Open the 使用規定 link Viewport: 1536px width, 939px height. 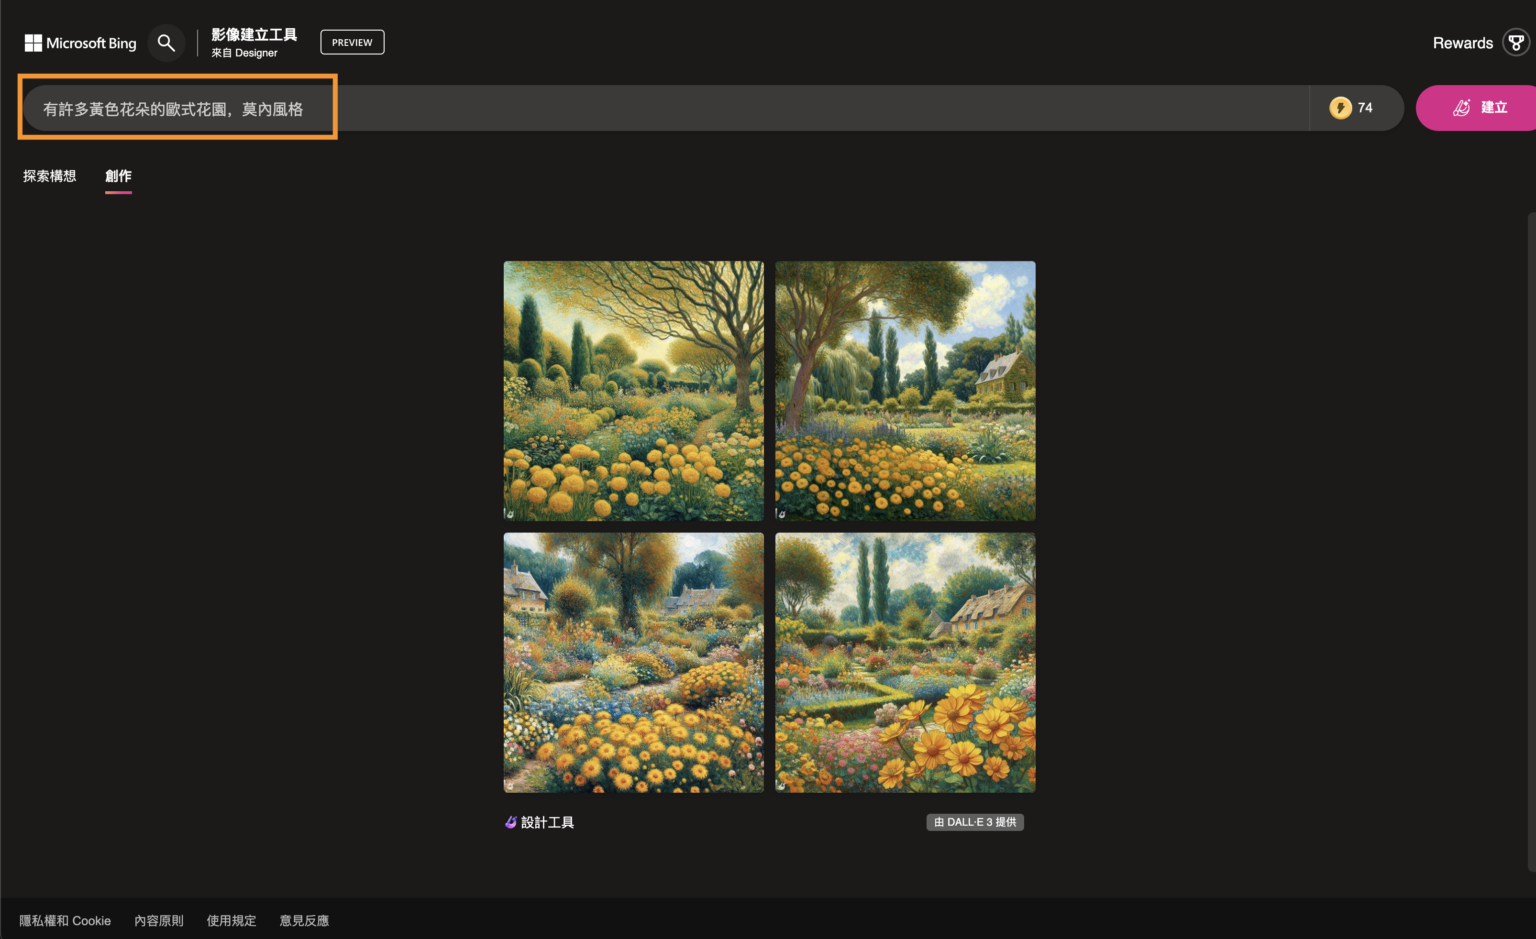[x=231, y=920]
